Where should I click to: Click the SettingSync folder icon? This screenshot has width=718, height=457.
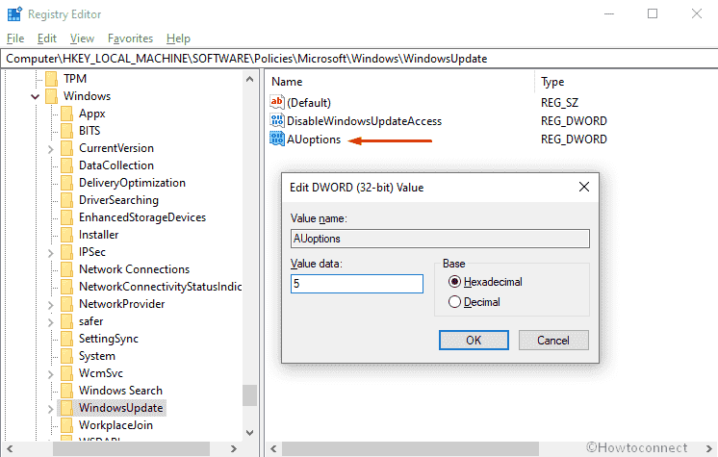click(67, 339)
